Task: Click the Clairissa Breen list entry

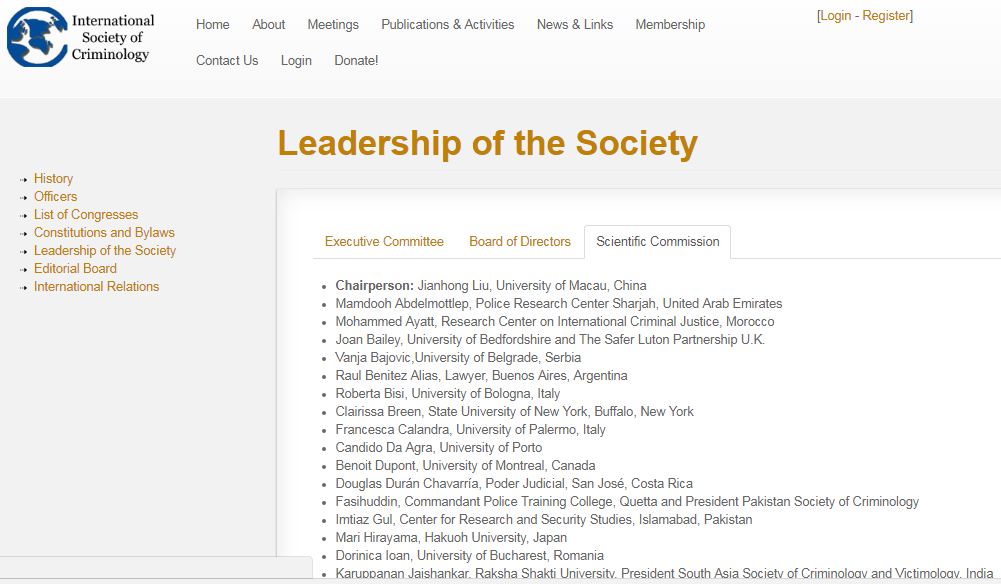Action: (515, 411)
